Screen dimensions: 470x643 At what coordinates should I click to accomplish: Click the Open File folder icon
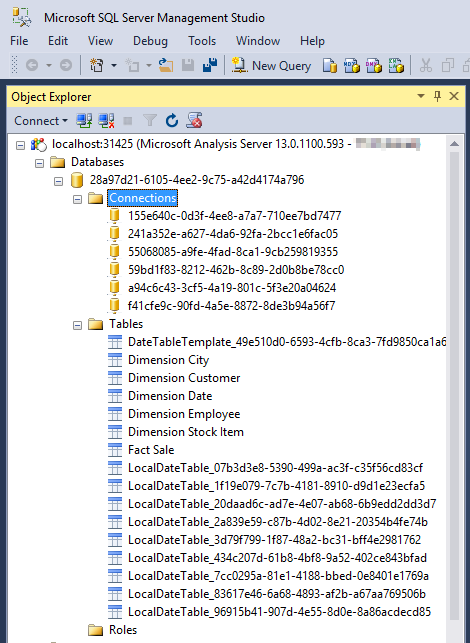click(x=166, y=65)
